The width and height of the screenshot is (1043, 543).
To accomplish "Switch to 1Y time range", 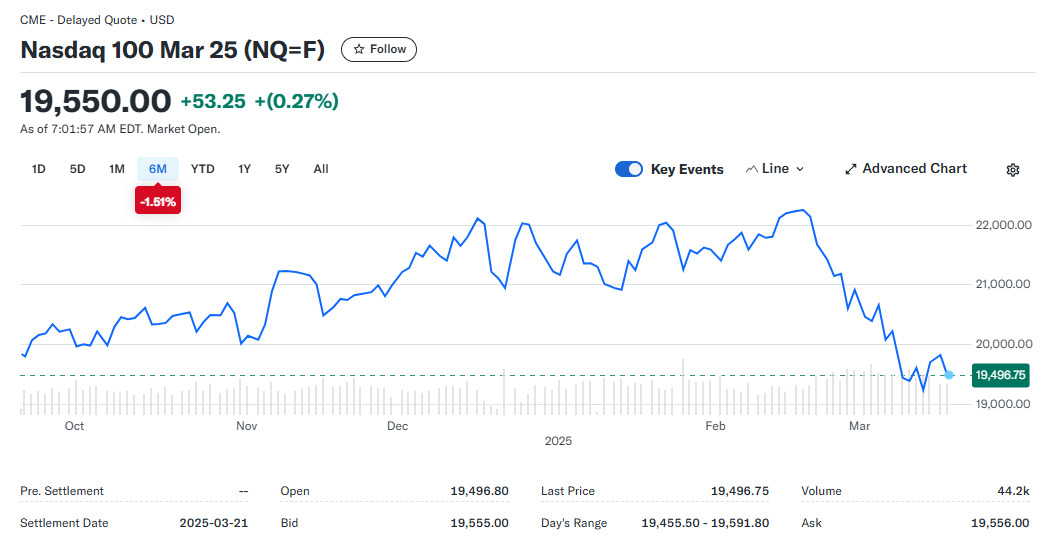I will pos(244,169).
